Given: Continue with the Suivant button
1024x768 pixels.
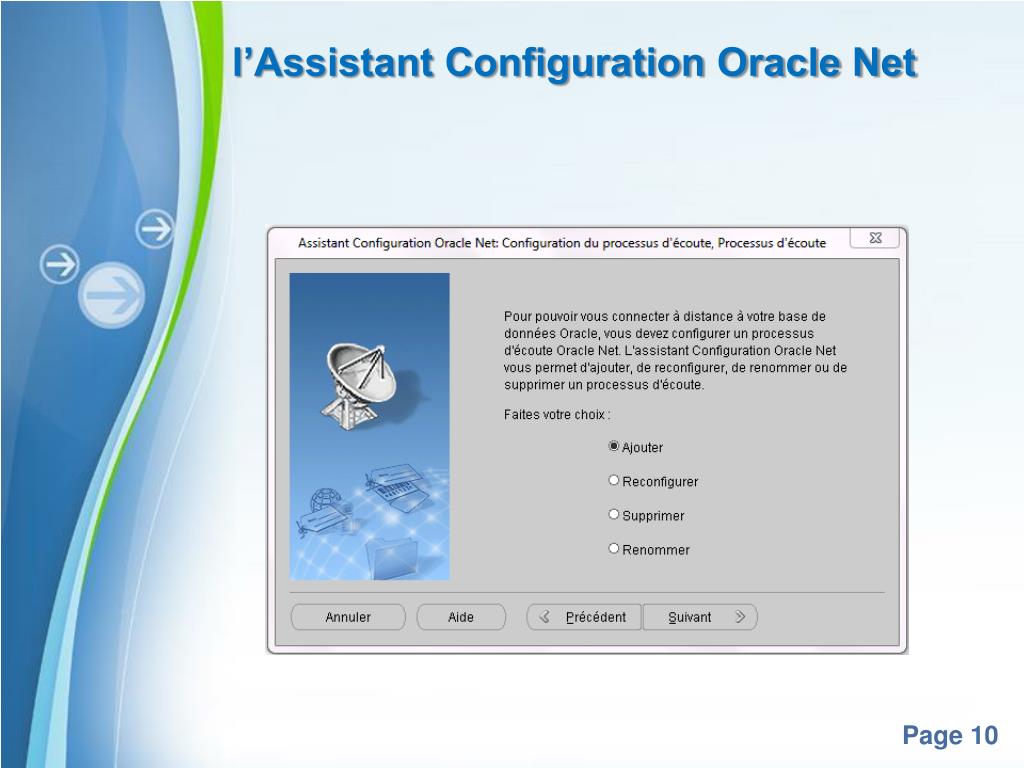Looking at the screenshot, I should [700, 617].
